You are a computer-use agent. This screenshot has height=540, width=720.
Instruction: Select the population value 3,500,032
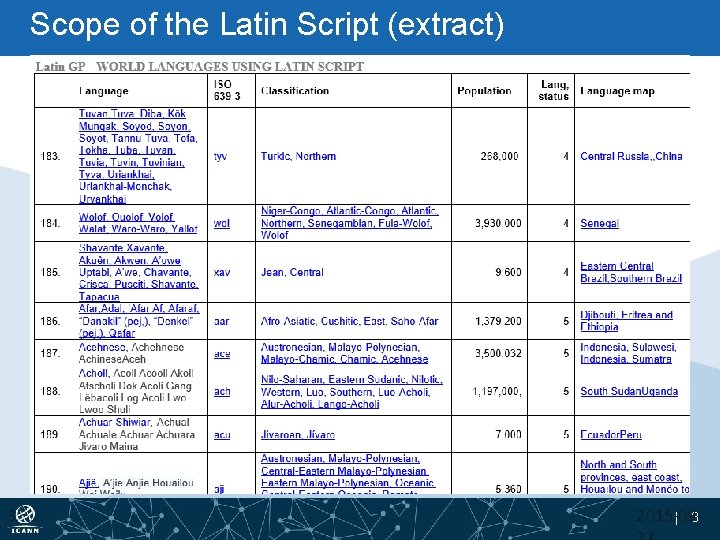(498, 353)
